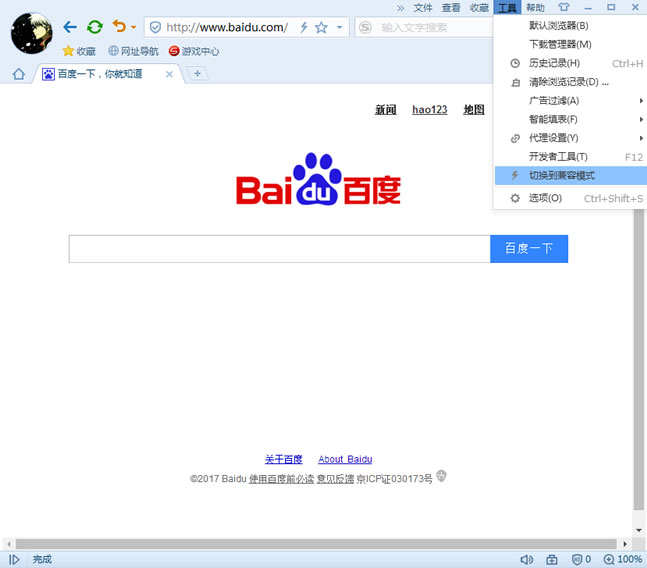Choose 默认浏览器(B) menu item
This screenshot has height=568, width=647.
[x=571, y=26]
